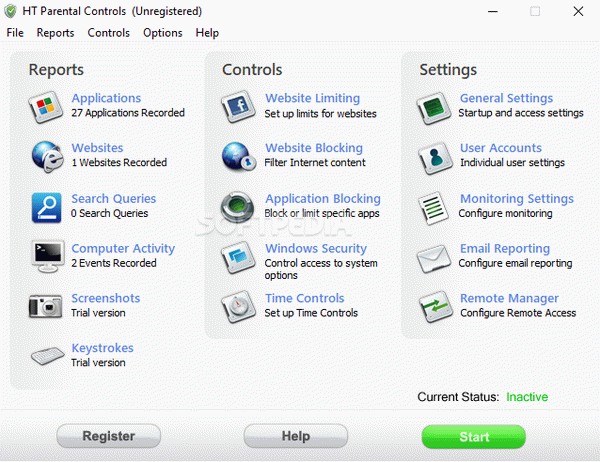Open the Help menu in menu bar
Image resolution: width=600 pixels, height=462 pixels.
(x=207, y=33)
